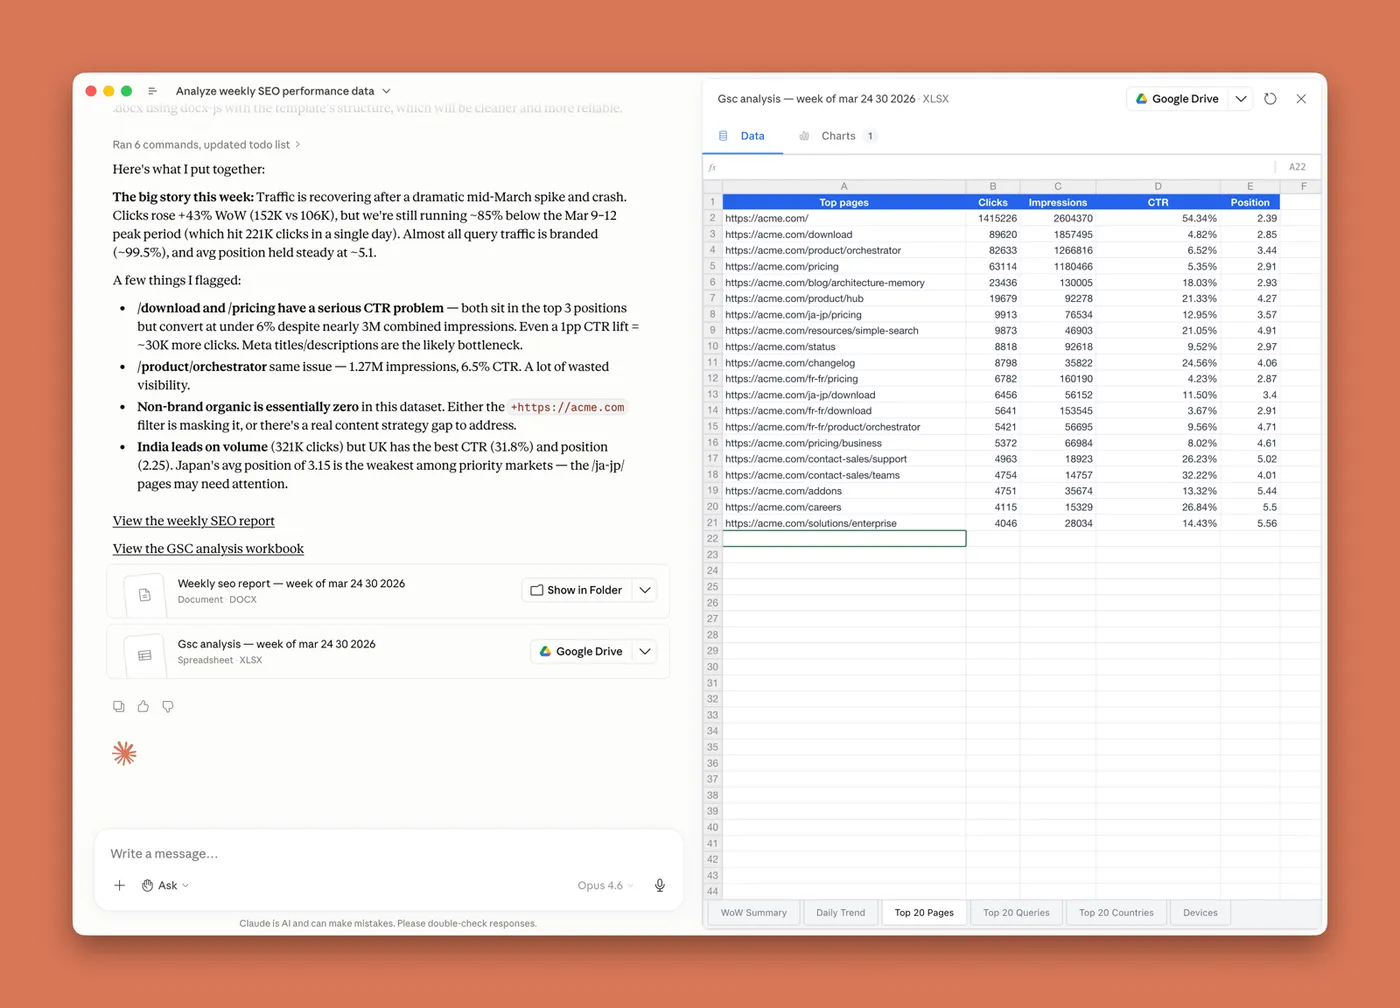Click Google Drive button on spreadsheet card
This screenshot has height=1008, width=1400.
(581, 651)
